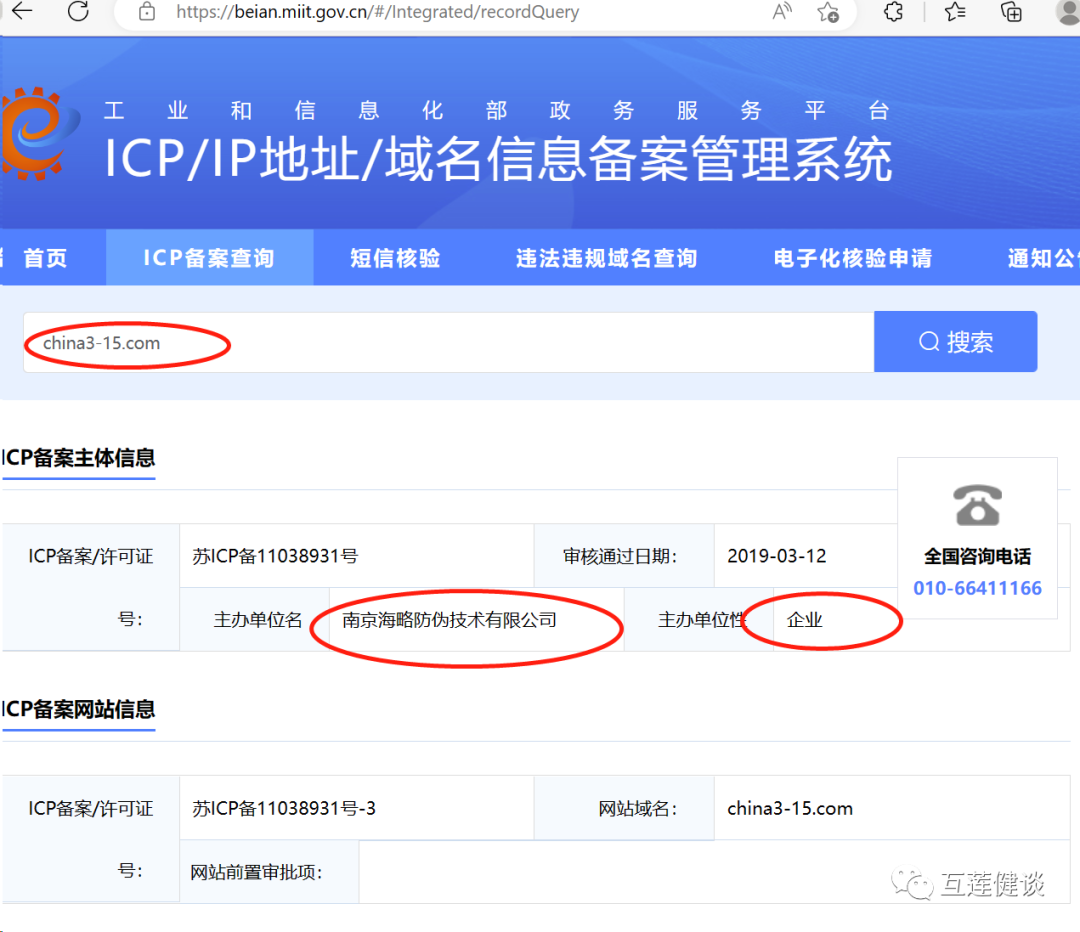Reload the page with refresh icon

point(79,10)
